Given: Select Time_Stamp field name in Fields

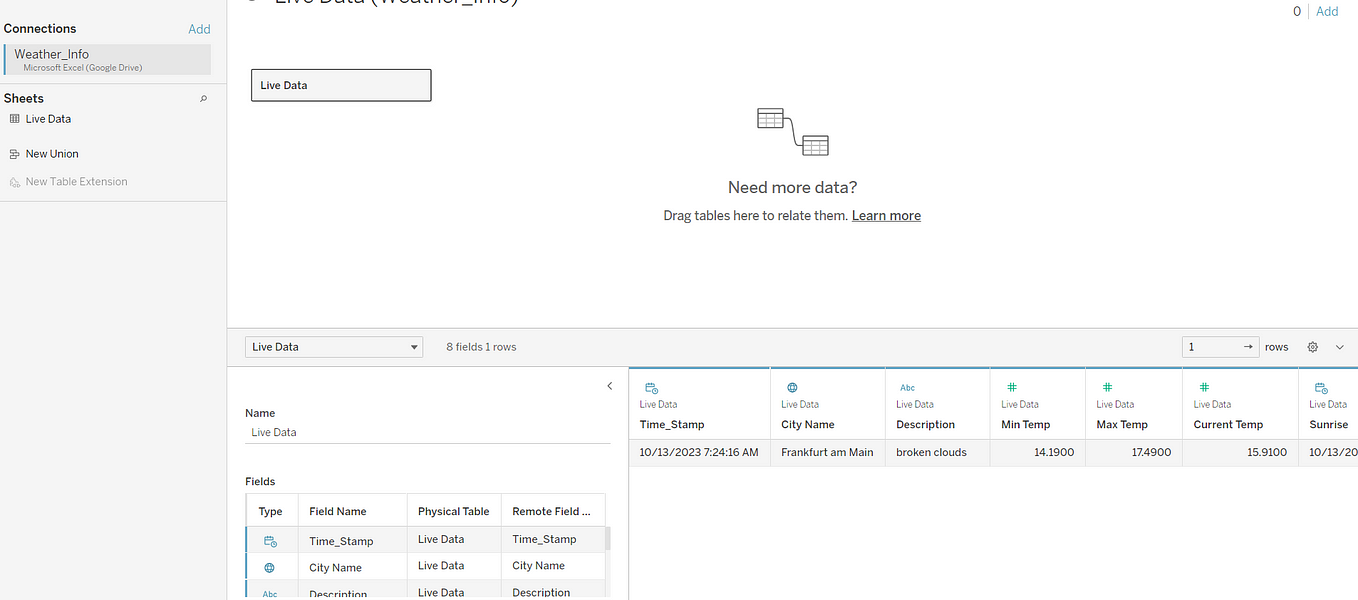Looking at the screenshot, I should coord(341,541).
